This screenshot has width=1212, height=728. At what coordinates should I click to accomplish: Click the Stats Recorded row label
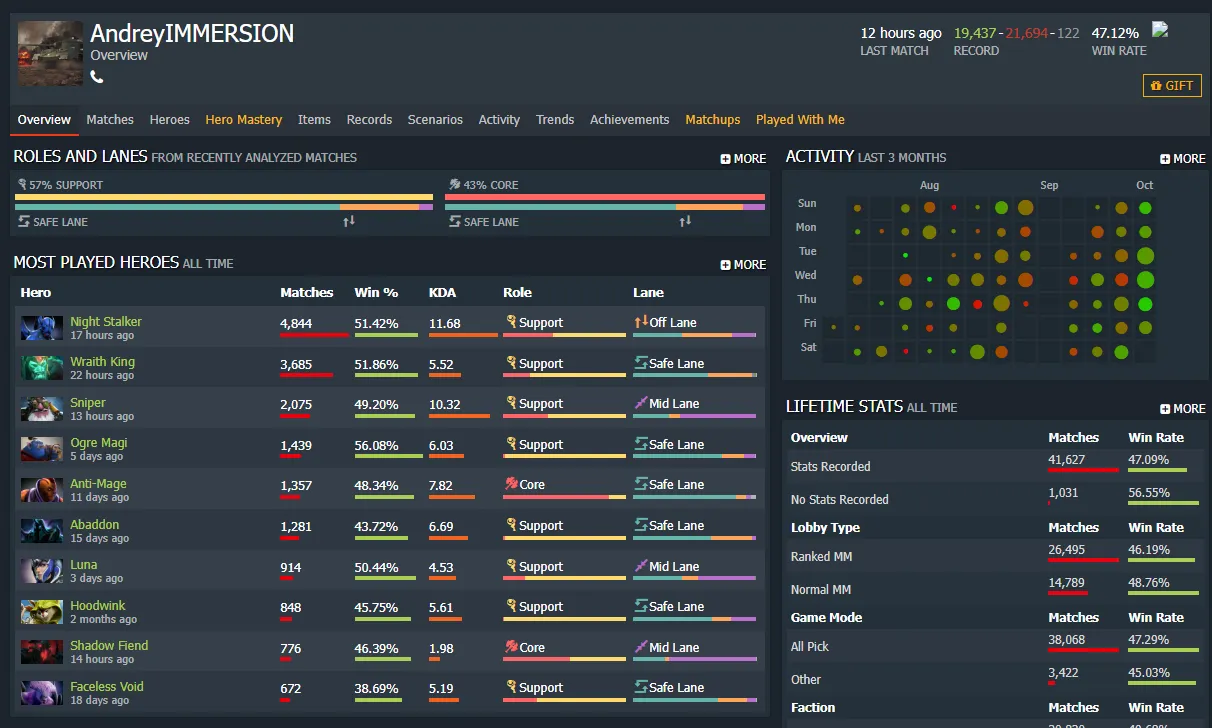pyautogui.click(x=830, y=466)
